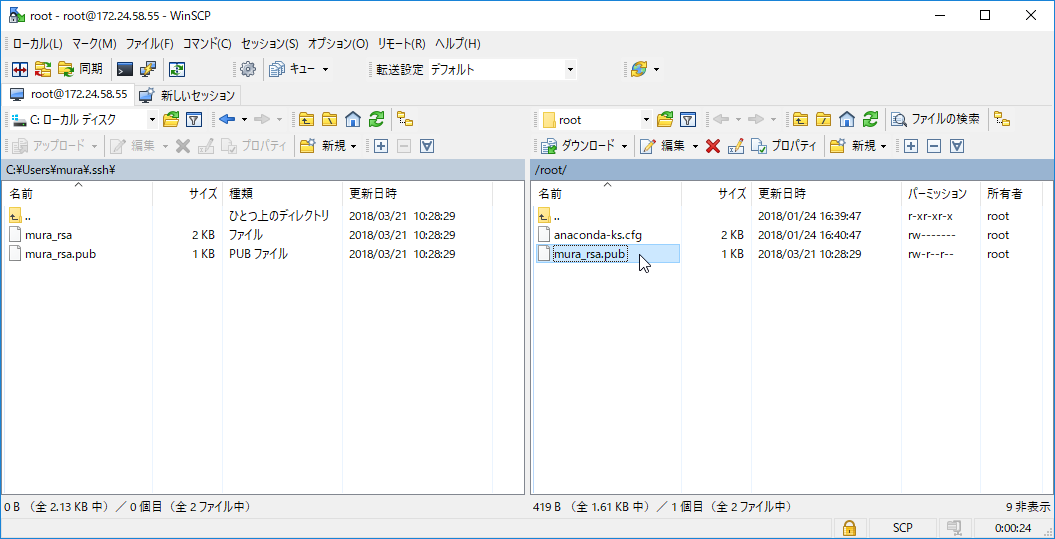Image resolution: width=1055 pixels, height=539 pixels.
Task: Expand the globe icon dropdown arrow
Action: (656, 69)
